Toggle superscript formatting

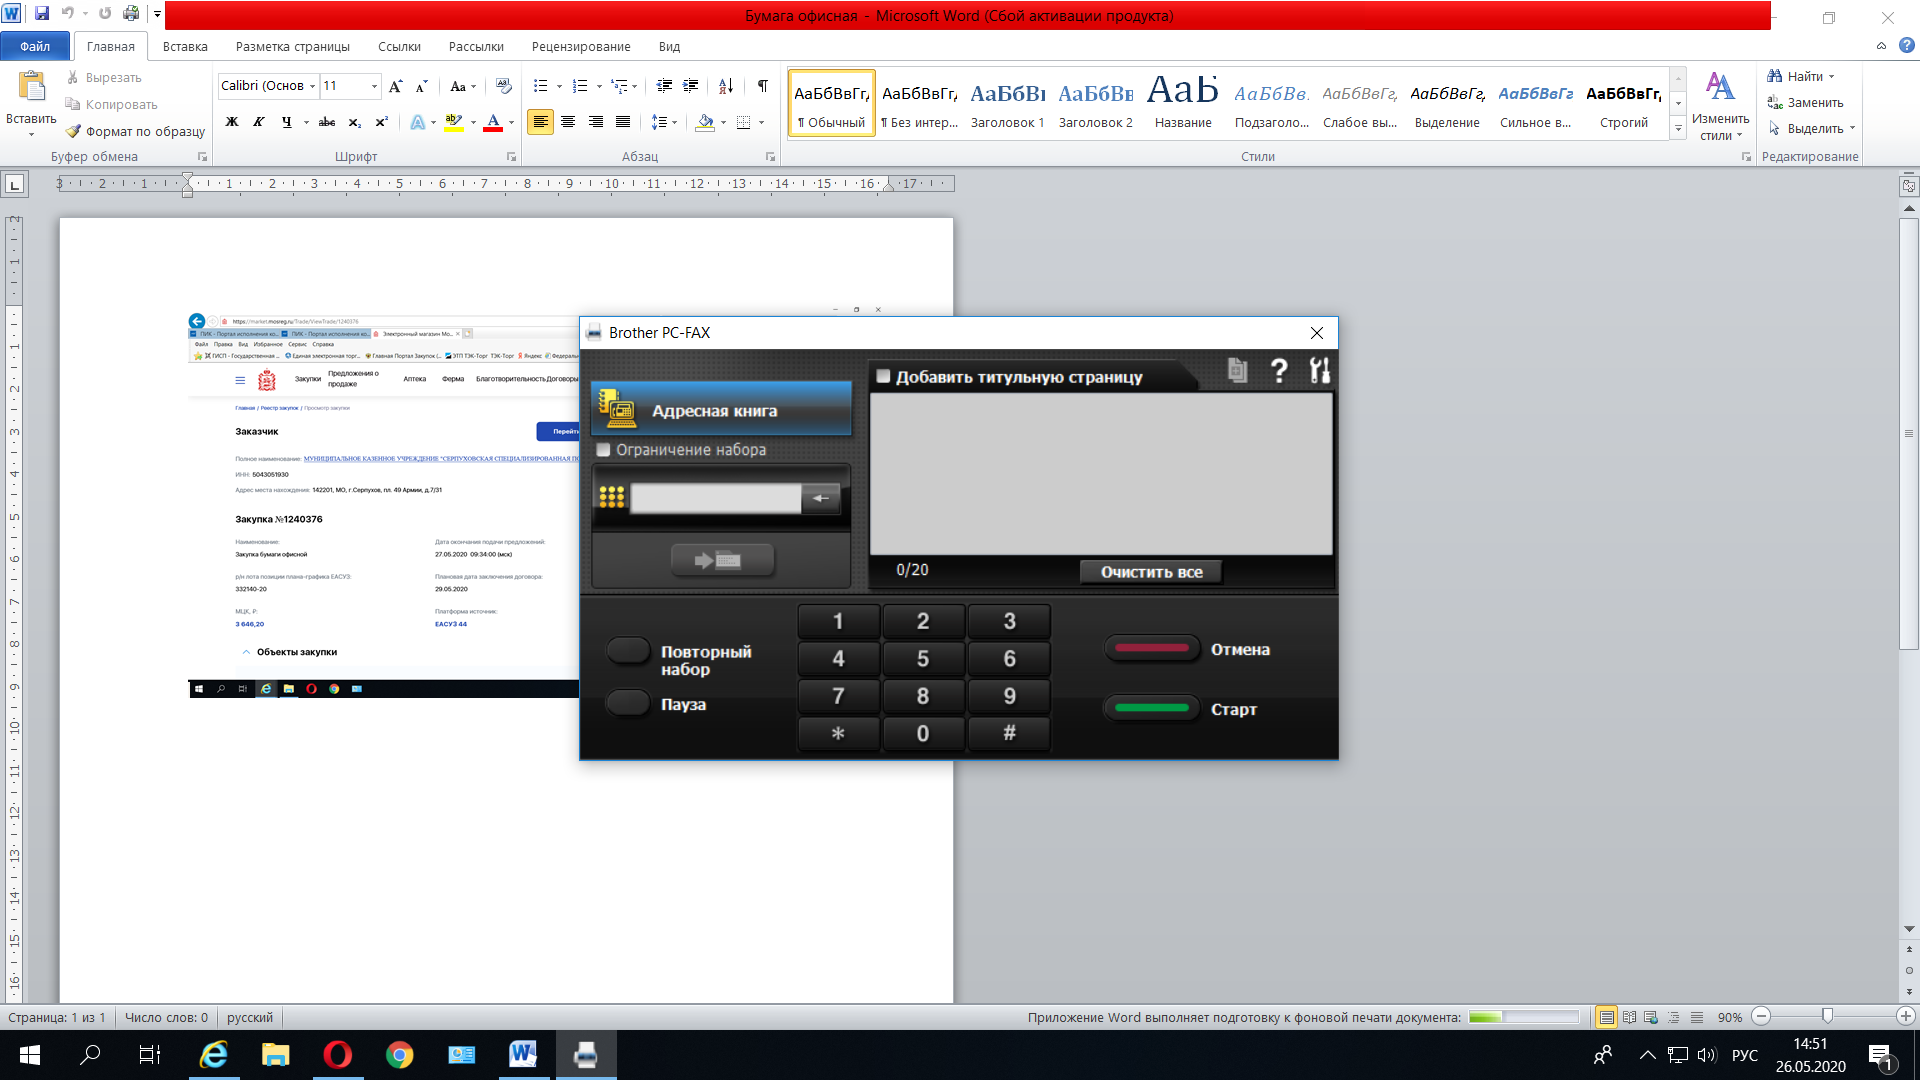(381, 122)
